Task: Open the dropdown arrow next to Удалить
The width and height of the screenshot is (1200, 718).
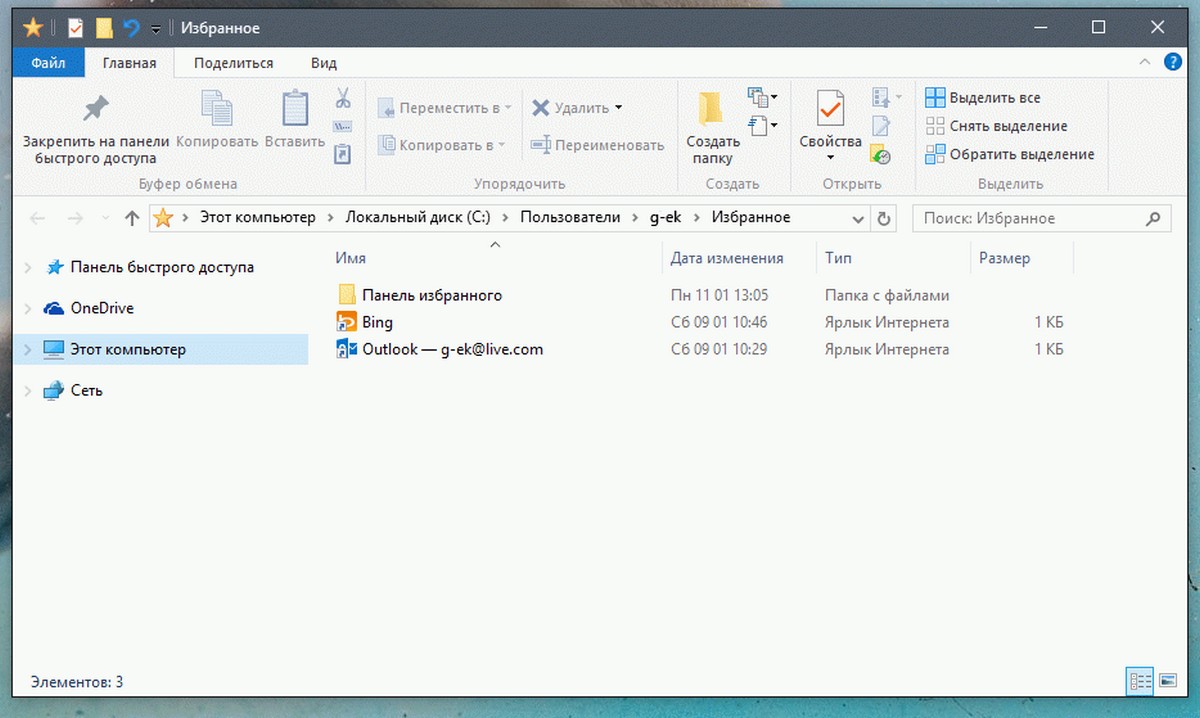Action: point(618,107)
